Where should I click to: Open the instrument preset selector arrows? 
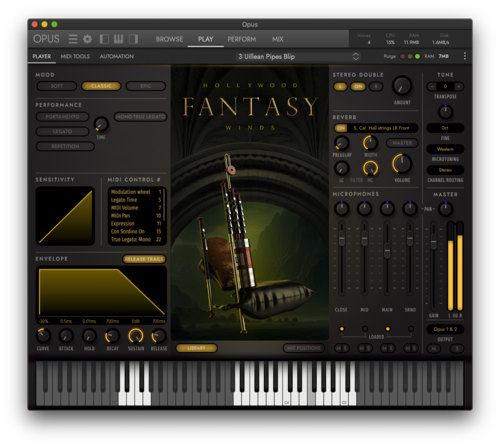(356, 56)
